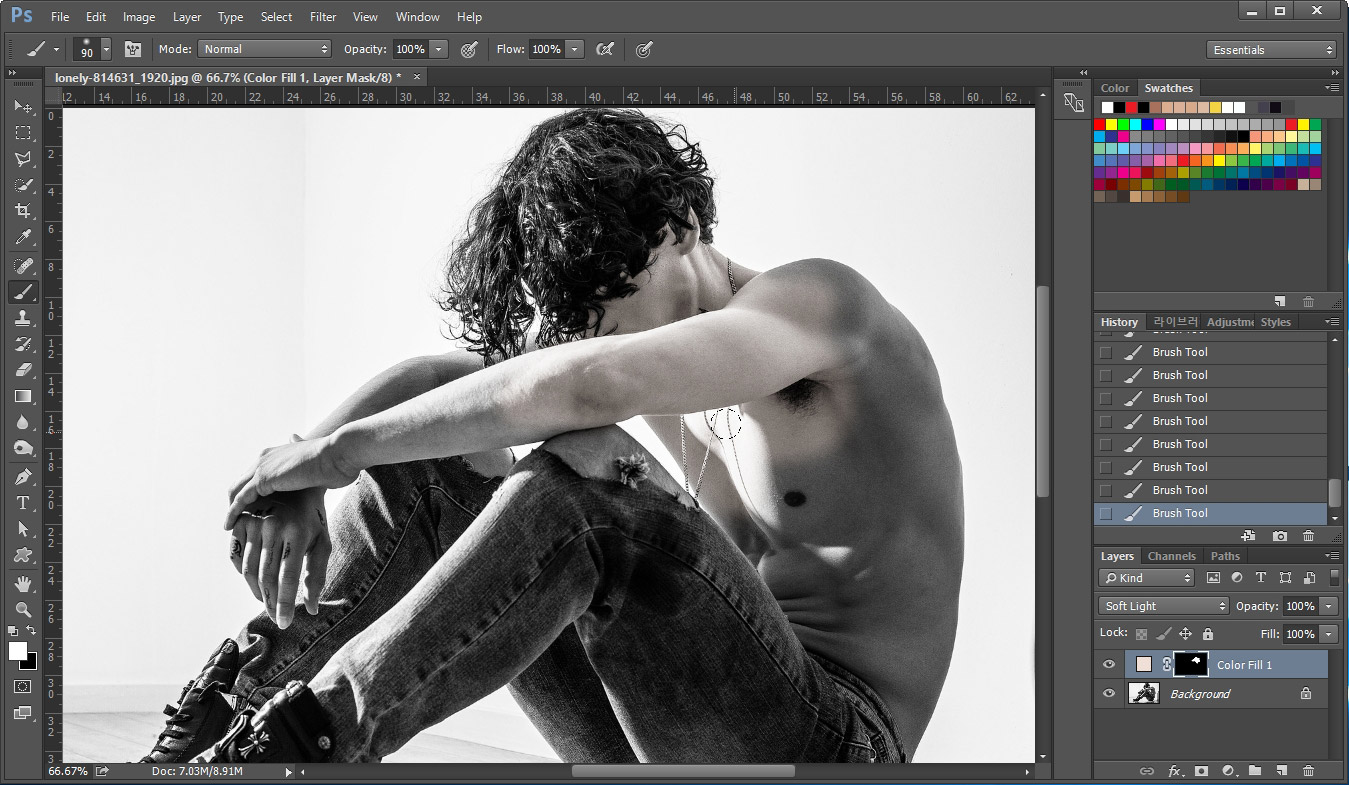
Task: Select the Color Fill 1 layer mask thumbnail
Action: coord(1191,665)
